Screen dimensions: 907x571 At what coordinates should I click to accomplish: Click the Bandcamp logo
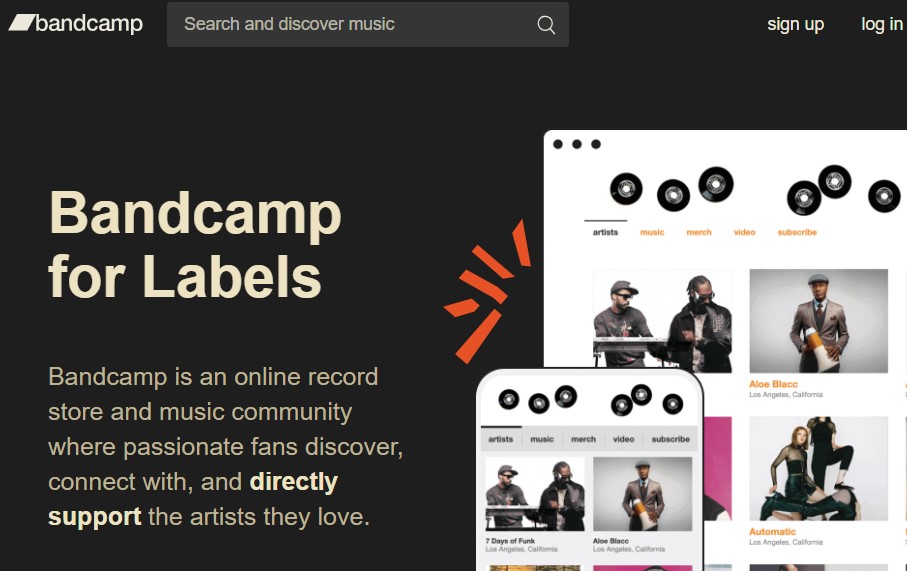pyautogui.click(x=76, y=23)
